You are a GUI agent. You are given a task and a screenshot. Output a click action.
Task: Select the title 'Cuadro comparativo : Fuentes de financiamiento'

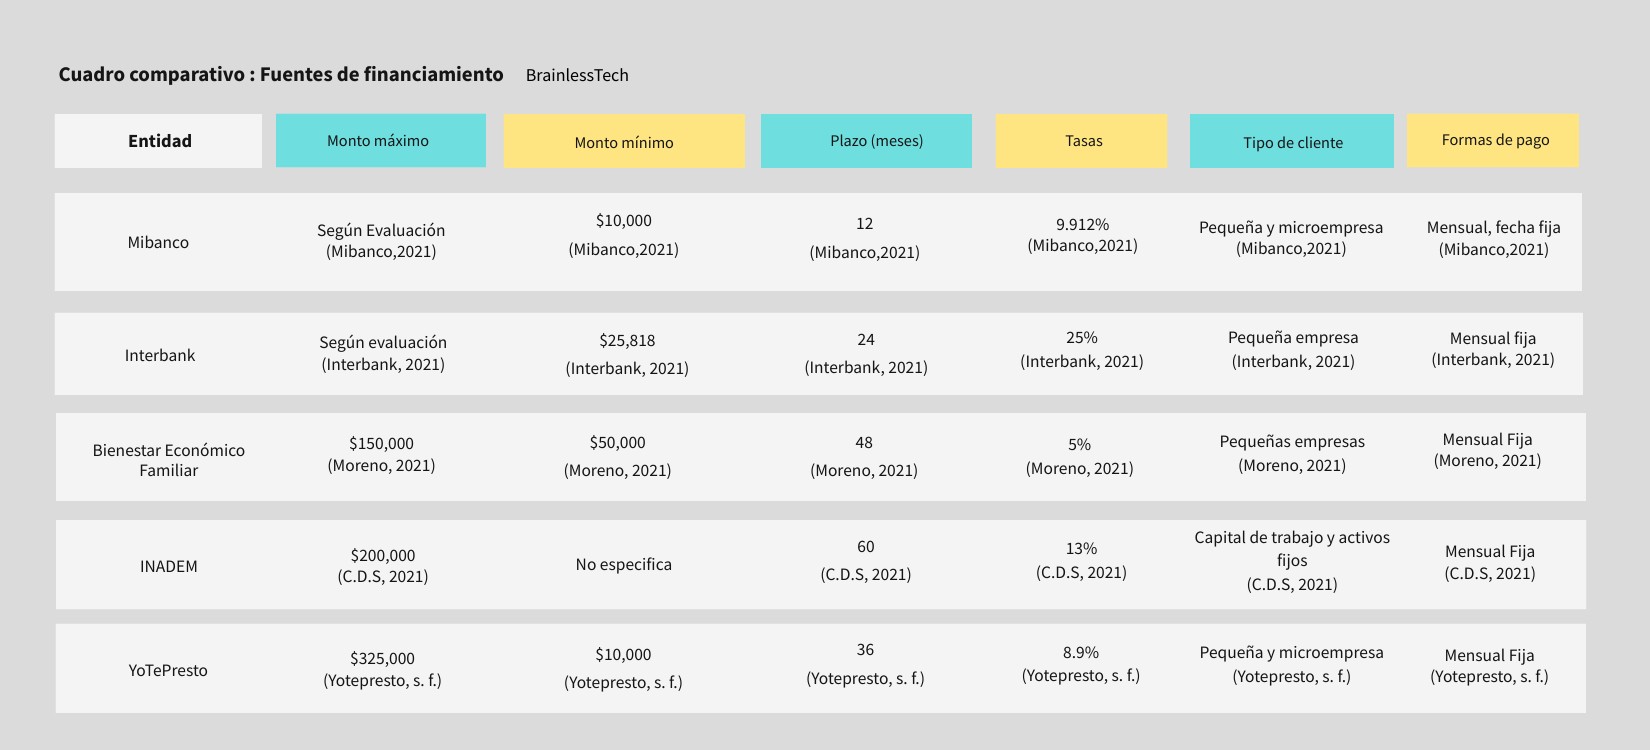point(281,75)
